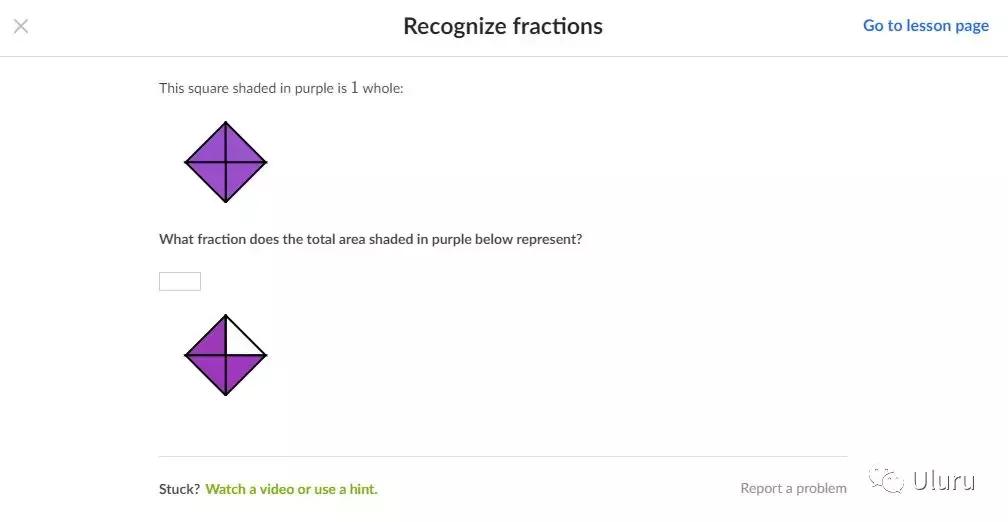
Task: Close the exercise with the X icon
Action: click(21, 26)
